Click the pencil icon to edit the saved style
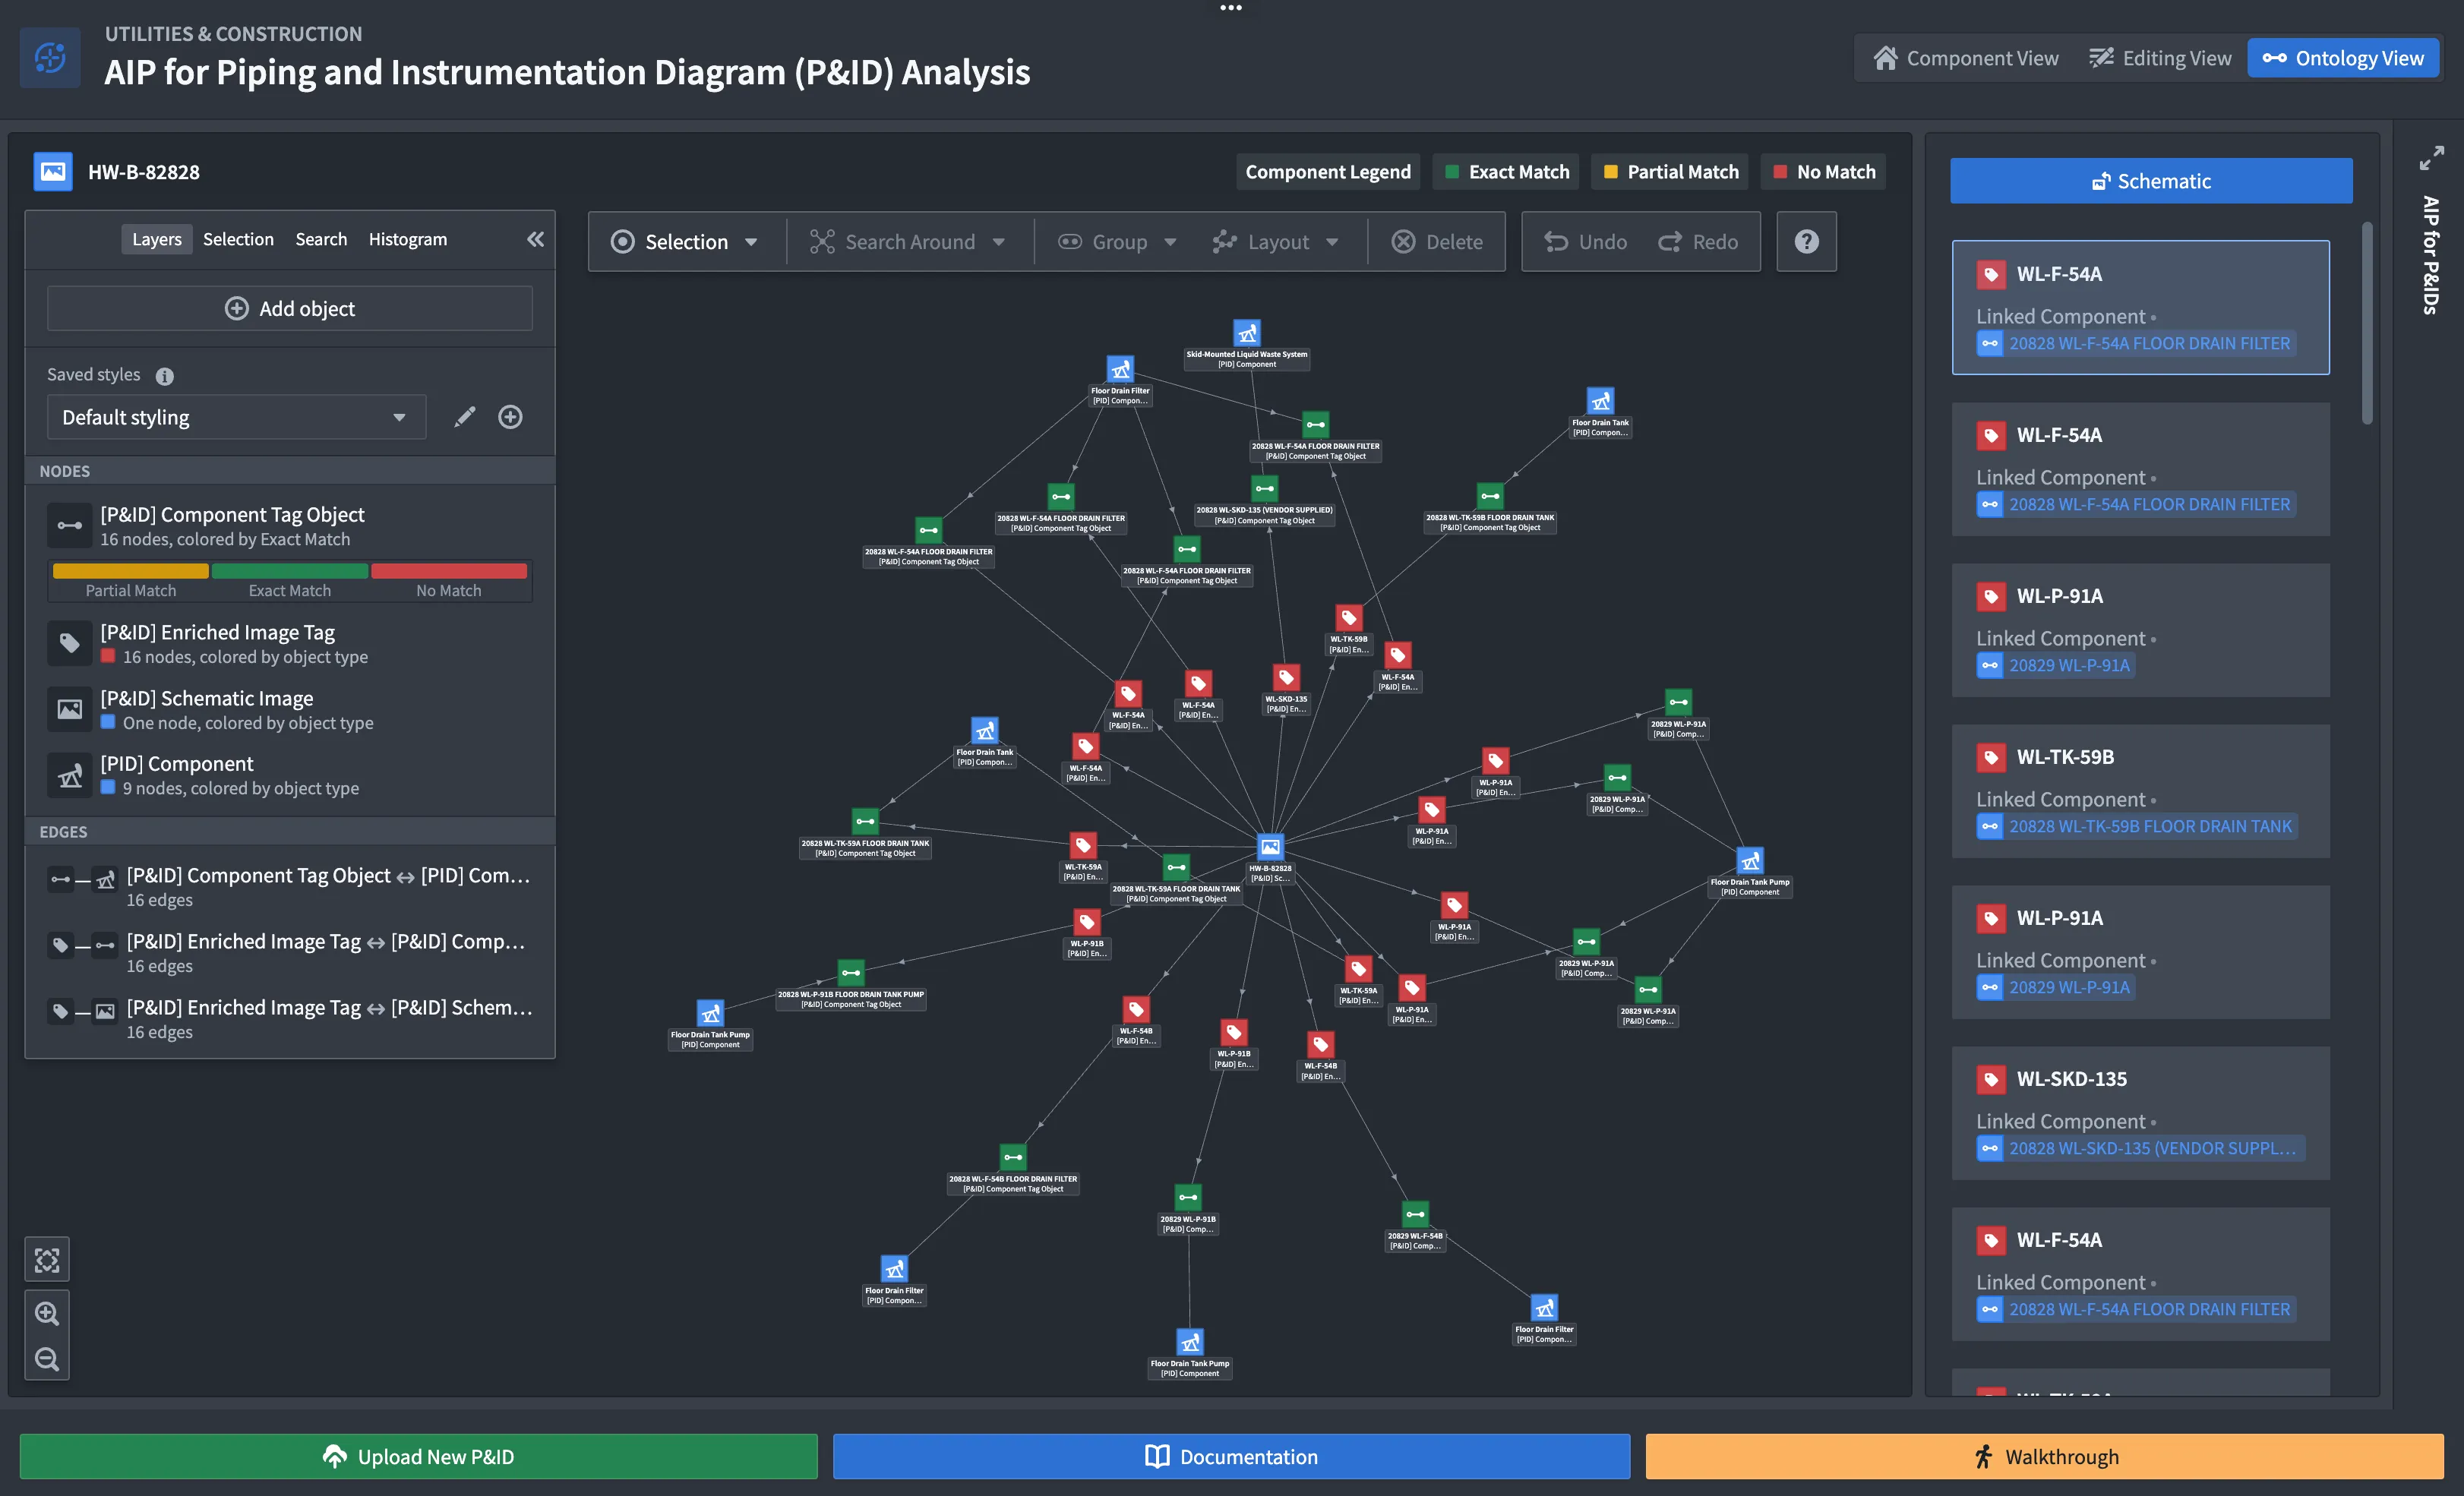Image resolution: width=2464 pixels, height=1496 pixels. point(465,417)
